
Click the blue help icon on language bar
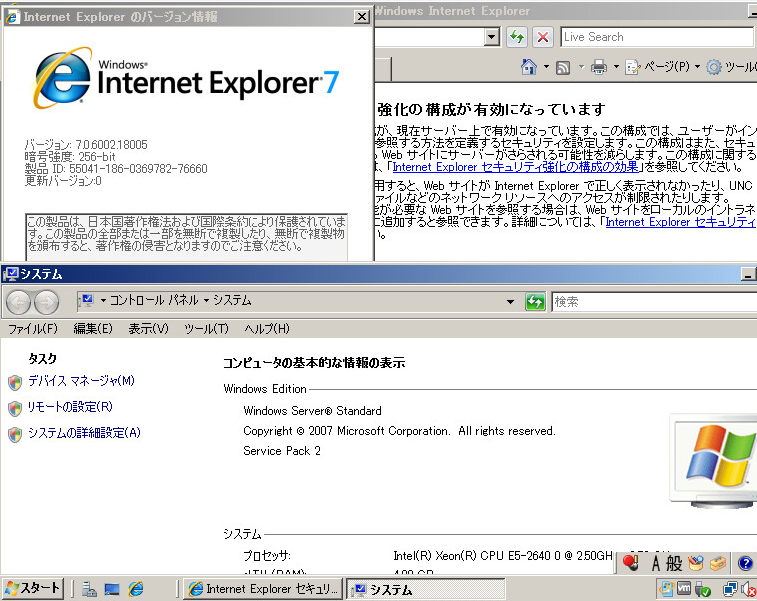[x=745, y=563]
